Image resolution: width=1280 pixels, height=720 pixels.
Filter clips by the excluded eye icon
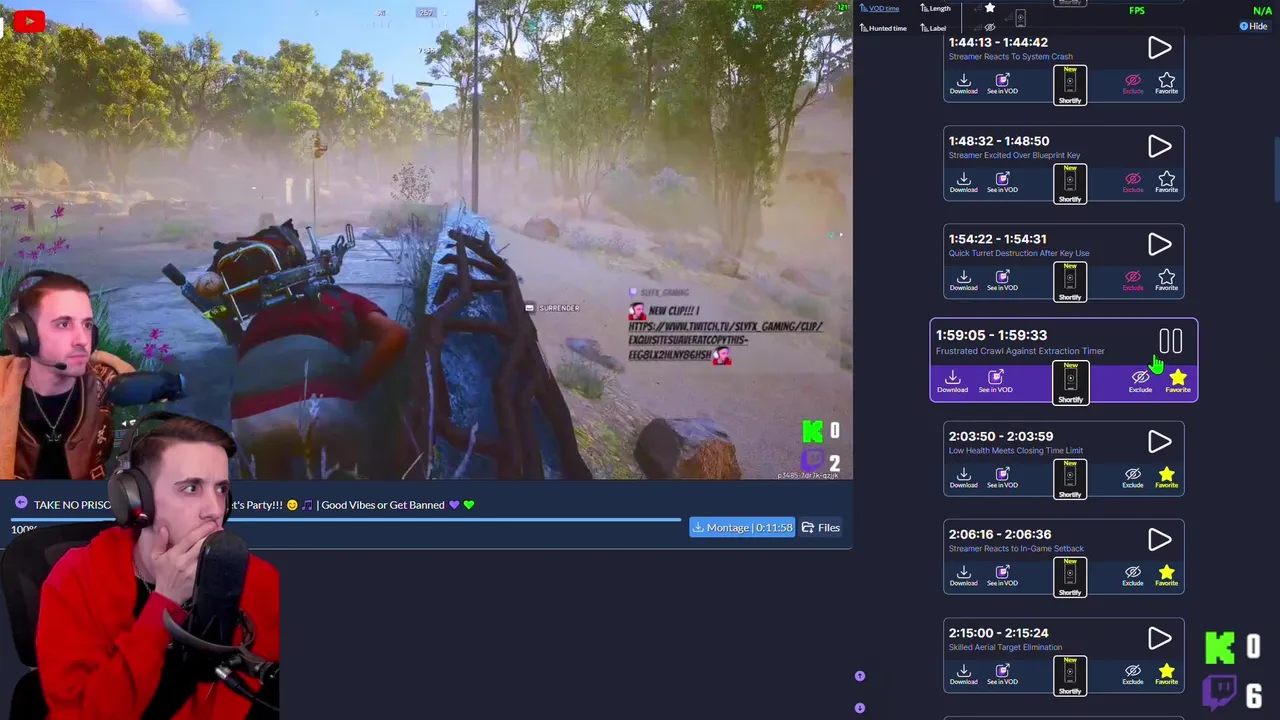[990, 27]
